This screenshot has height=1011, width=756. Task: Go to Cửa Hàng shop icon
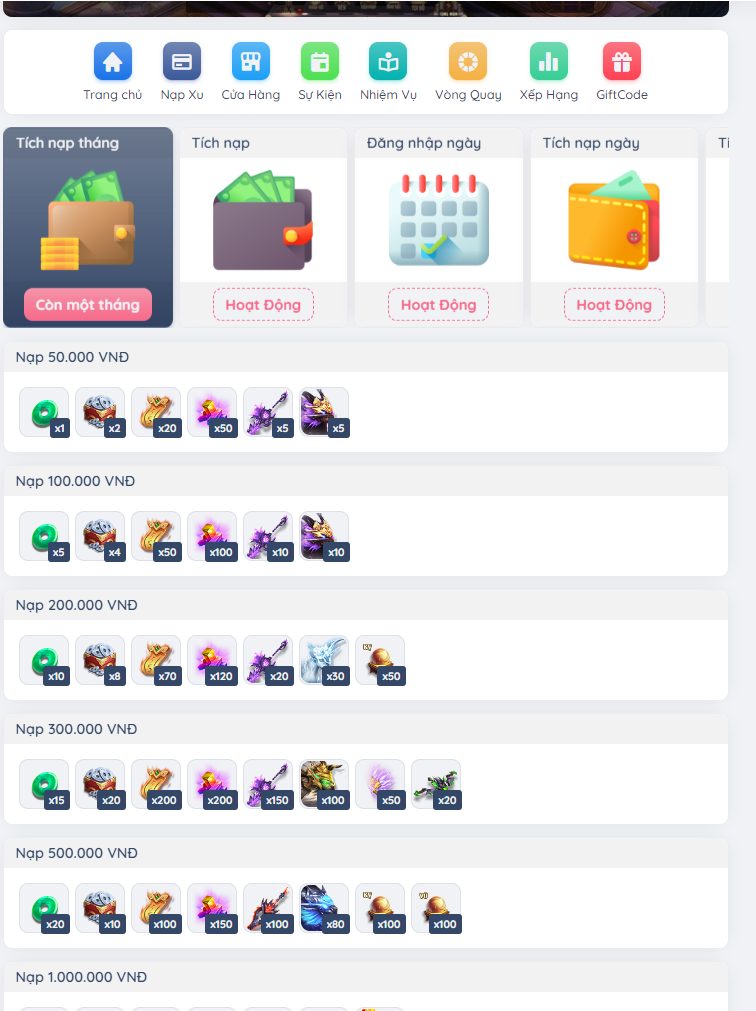point(251,62)
